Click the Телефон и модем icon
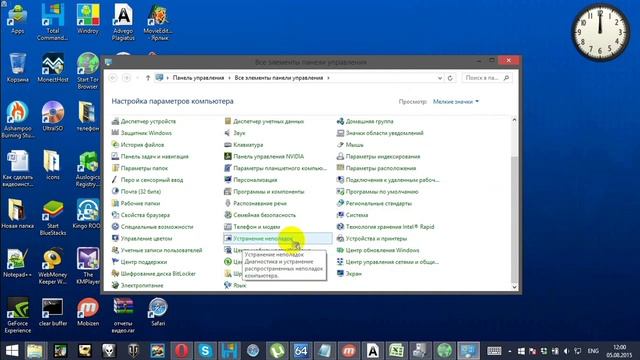This screenshot has width=640, height=360. (228, 227)
